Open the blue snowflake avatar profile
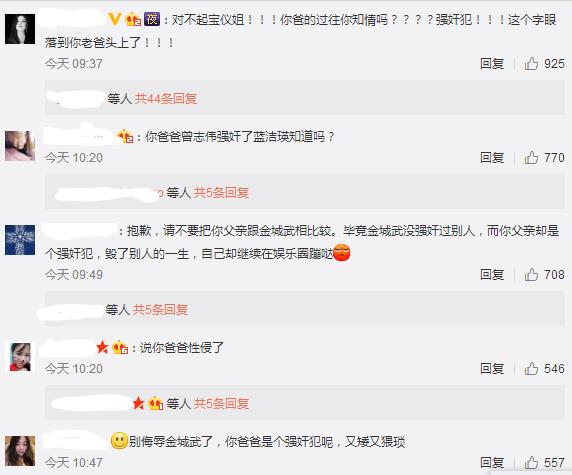This screenshot has height=475, width=572. click(x=20, y=240)
